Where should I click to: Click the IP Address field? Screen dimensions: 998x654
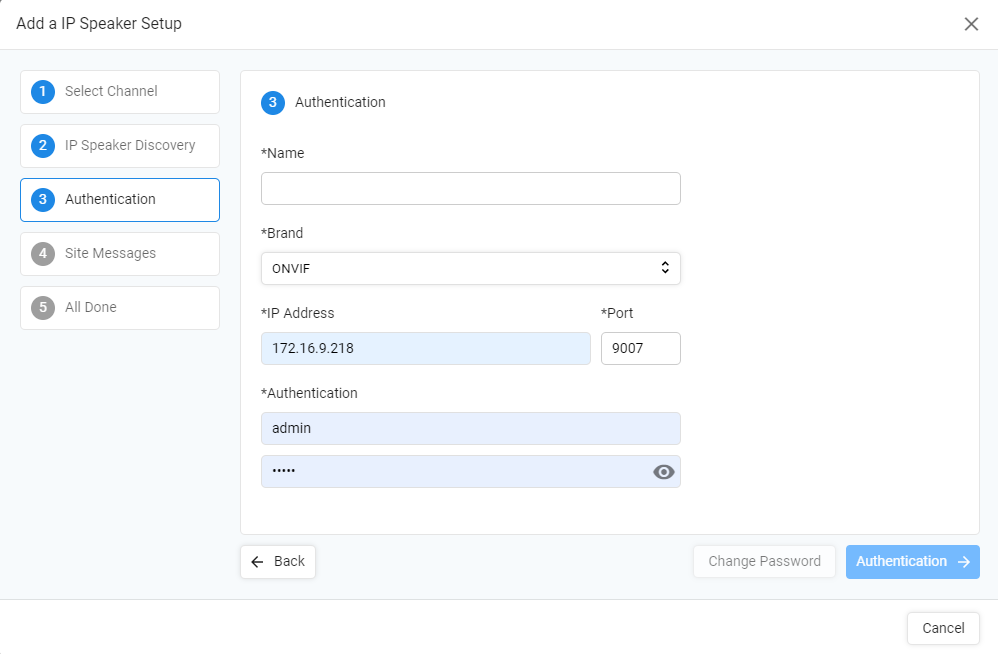coord(425,349)
